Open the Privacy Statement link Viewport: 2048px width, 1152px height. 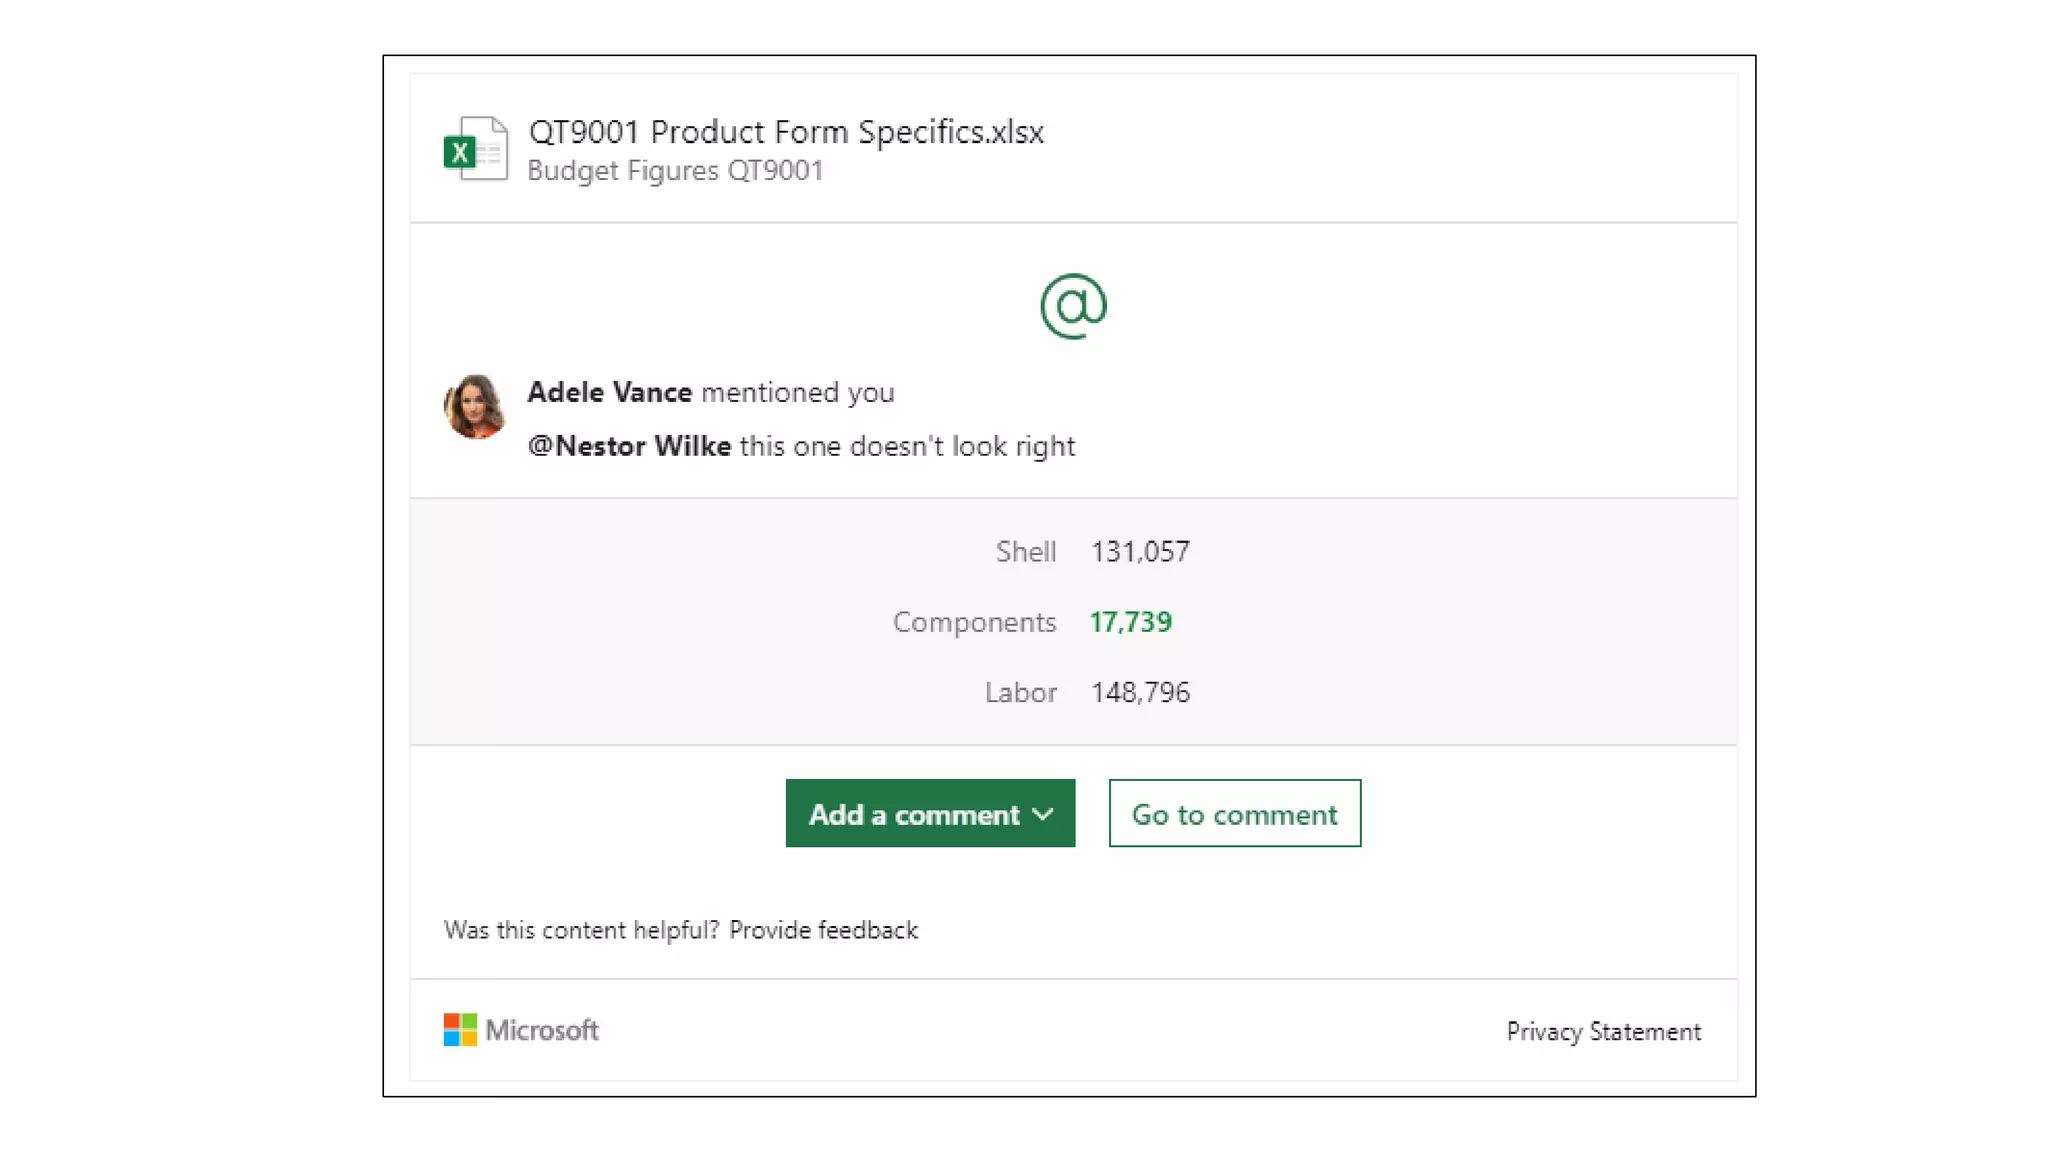pos(1603,1031)
